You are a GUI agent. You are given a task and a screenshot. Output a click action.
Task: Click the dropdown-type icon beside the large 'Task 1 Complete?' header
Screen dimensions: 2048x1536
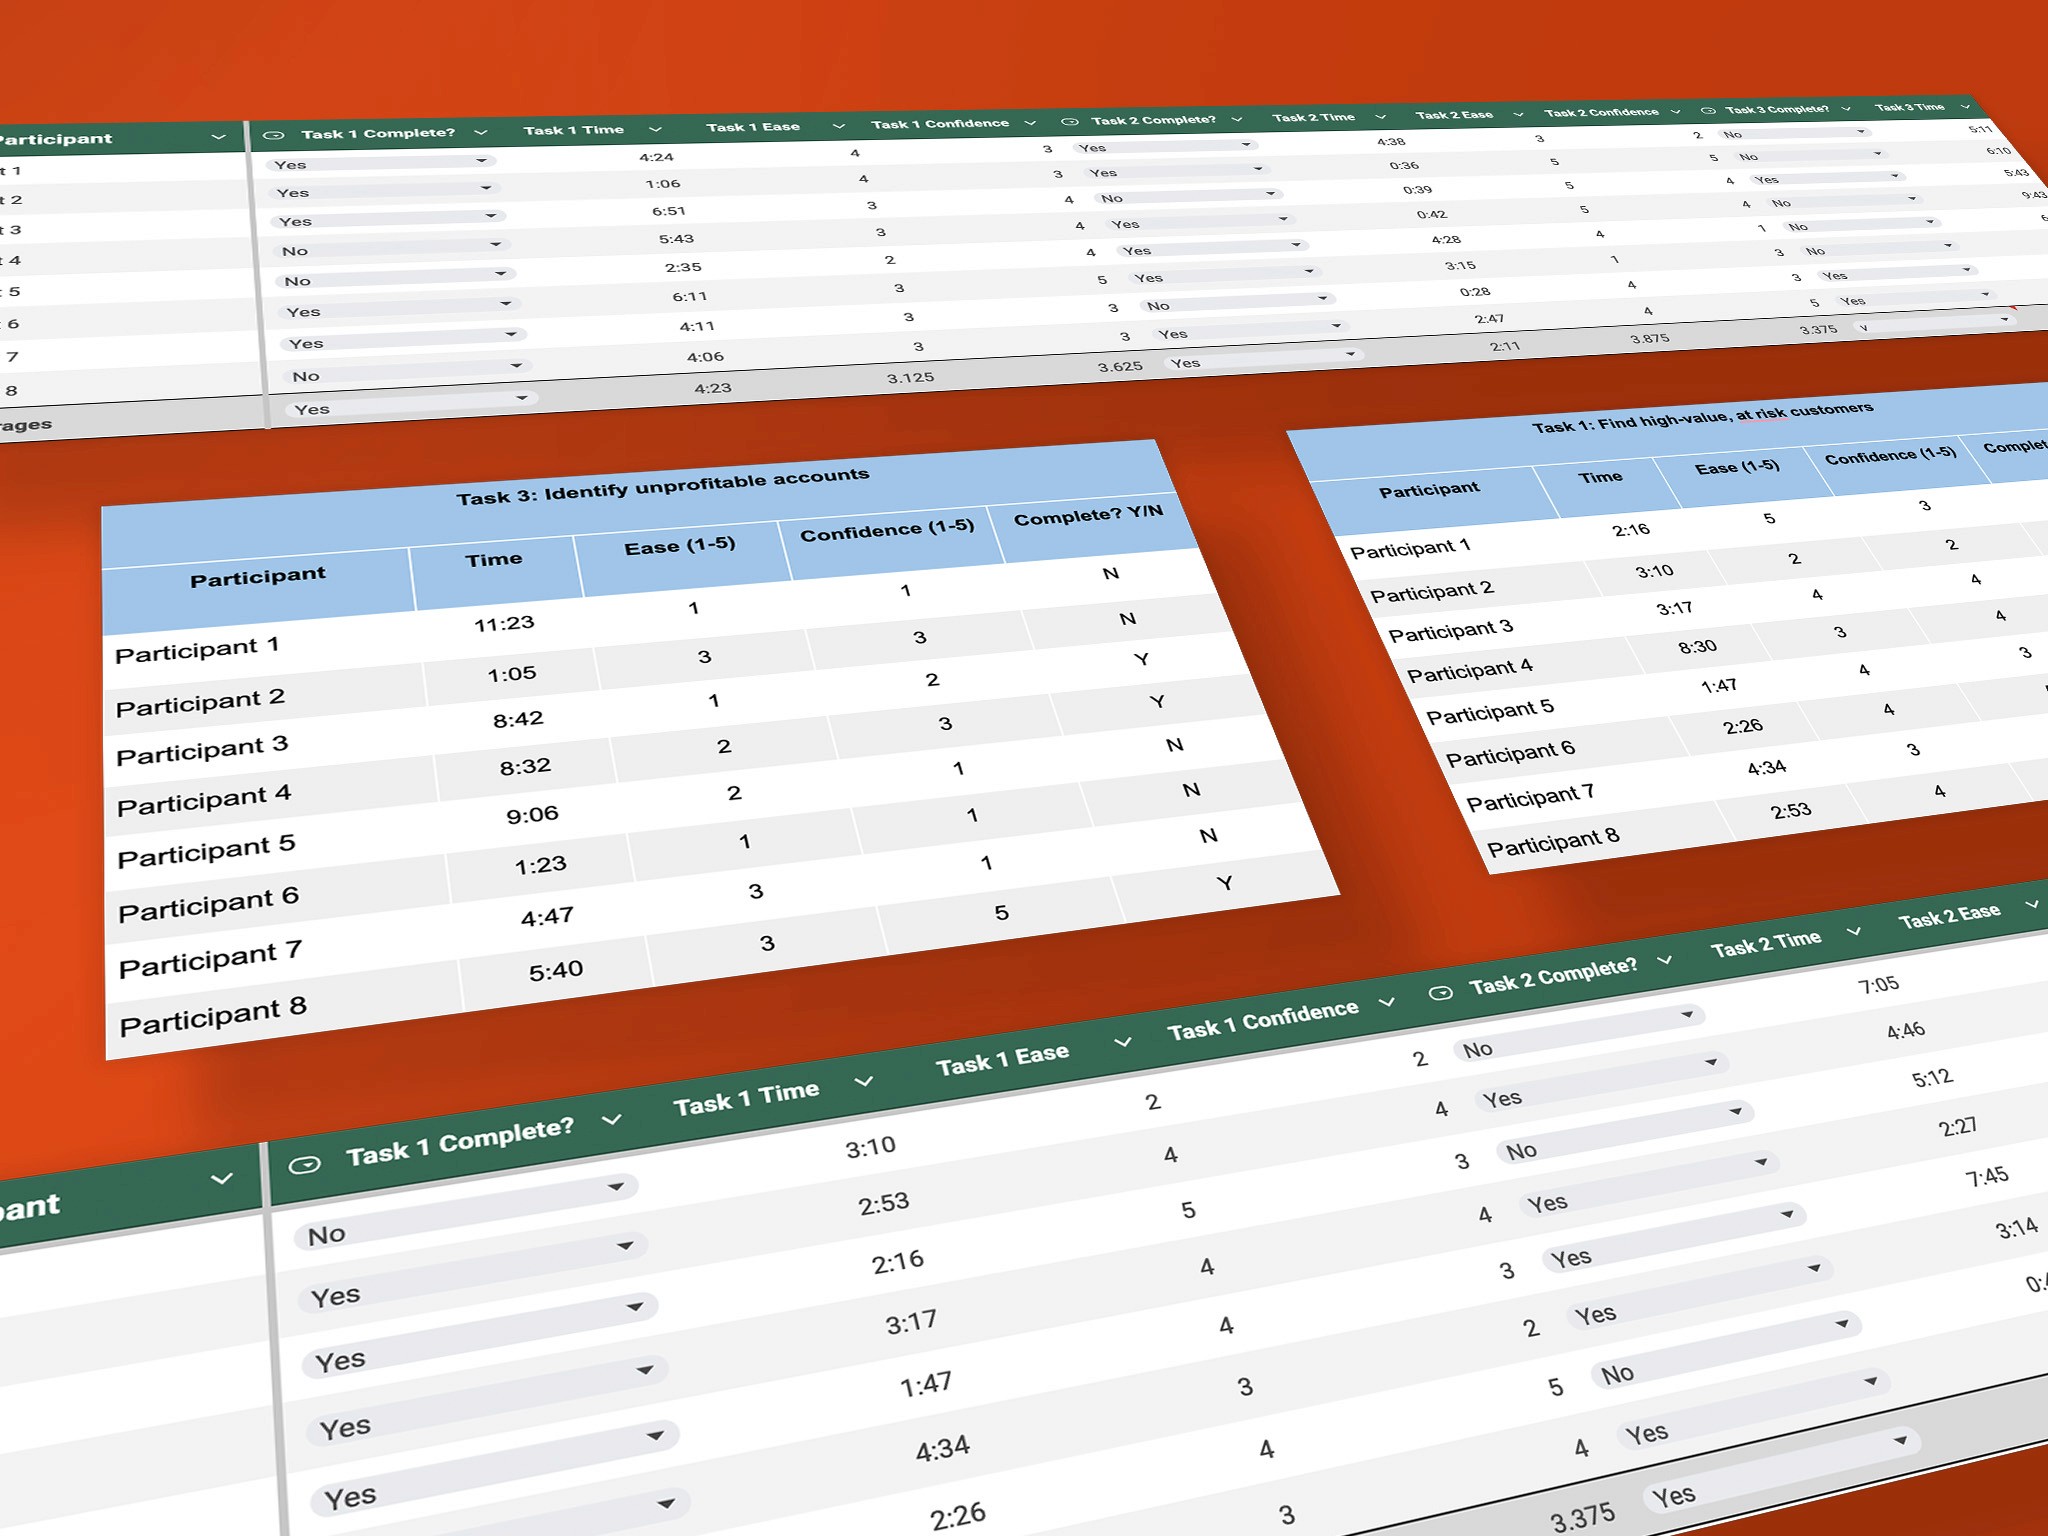pyautogui.click(x=304, y=1165)
